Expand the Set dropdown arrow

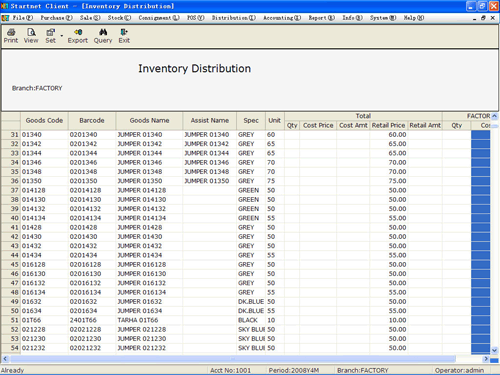click(x=62, y=35)
